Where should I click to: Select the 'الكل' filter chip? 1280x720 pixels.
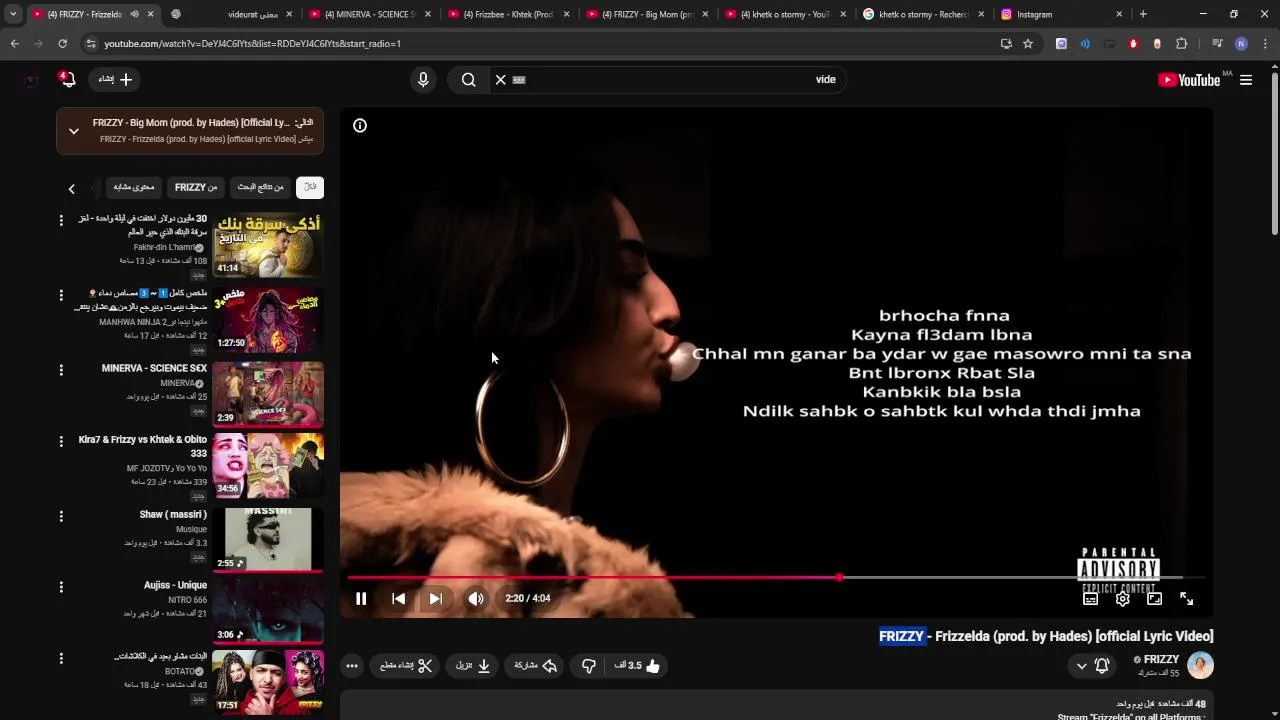(x=310, y=187)
